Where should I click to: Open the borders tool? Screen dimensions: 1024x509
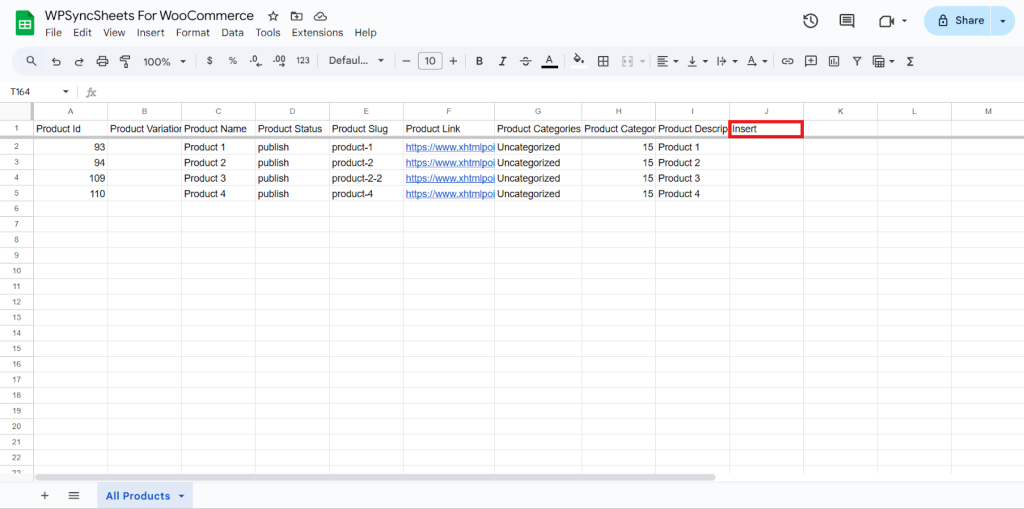603,61
